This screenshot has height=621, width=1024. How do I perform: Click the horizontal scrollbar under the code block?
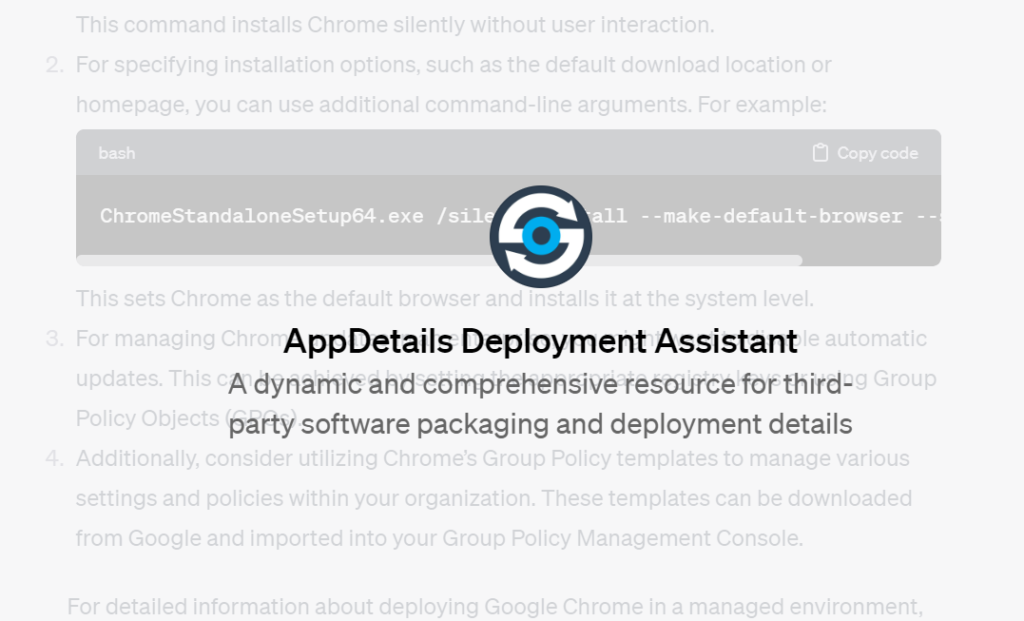[x=439, y=260]
